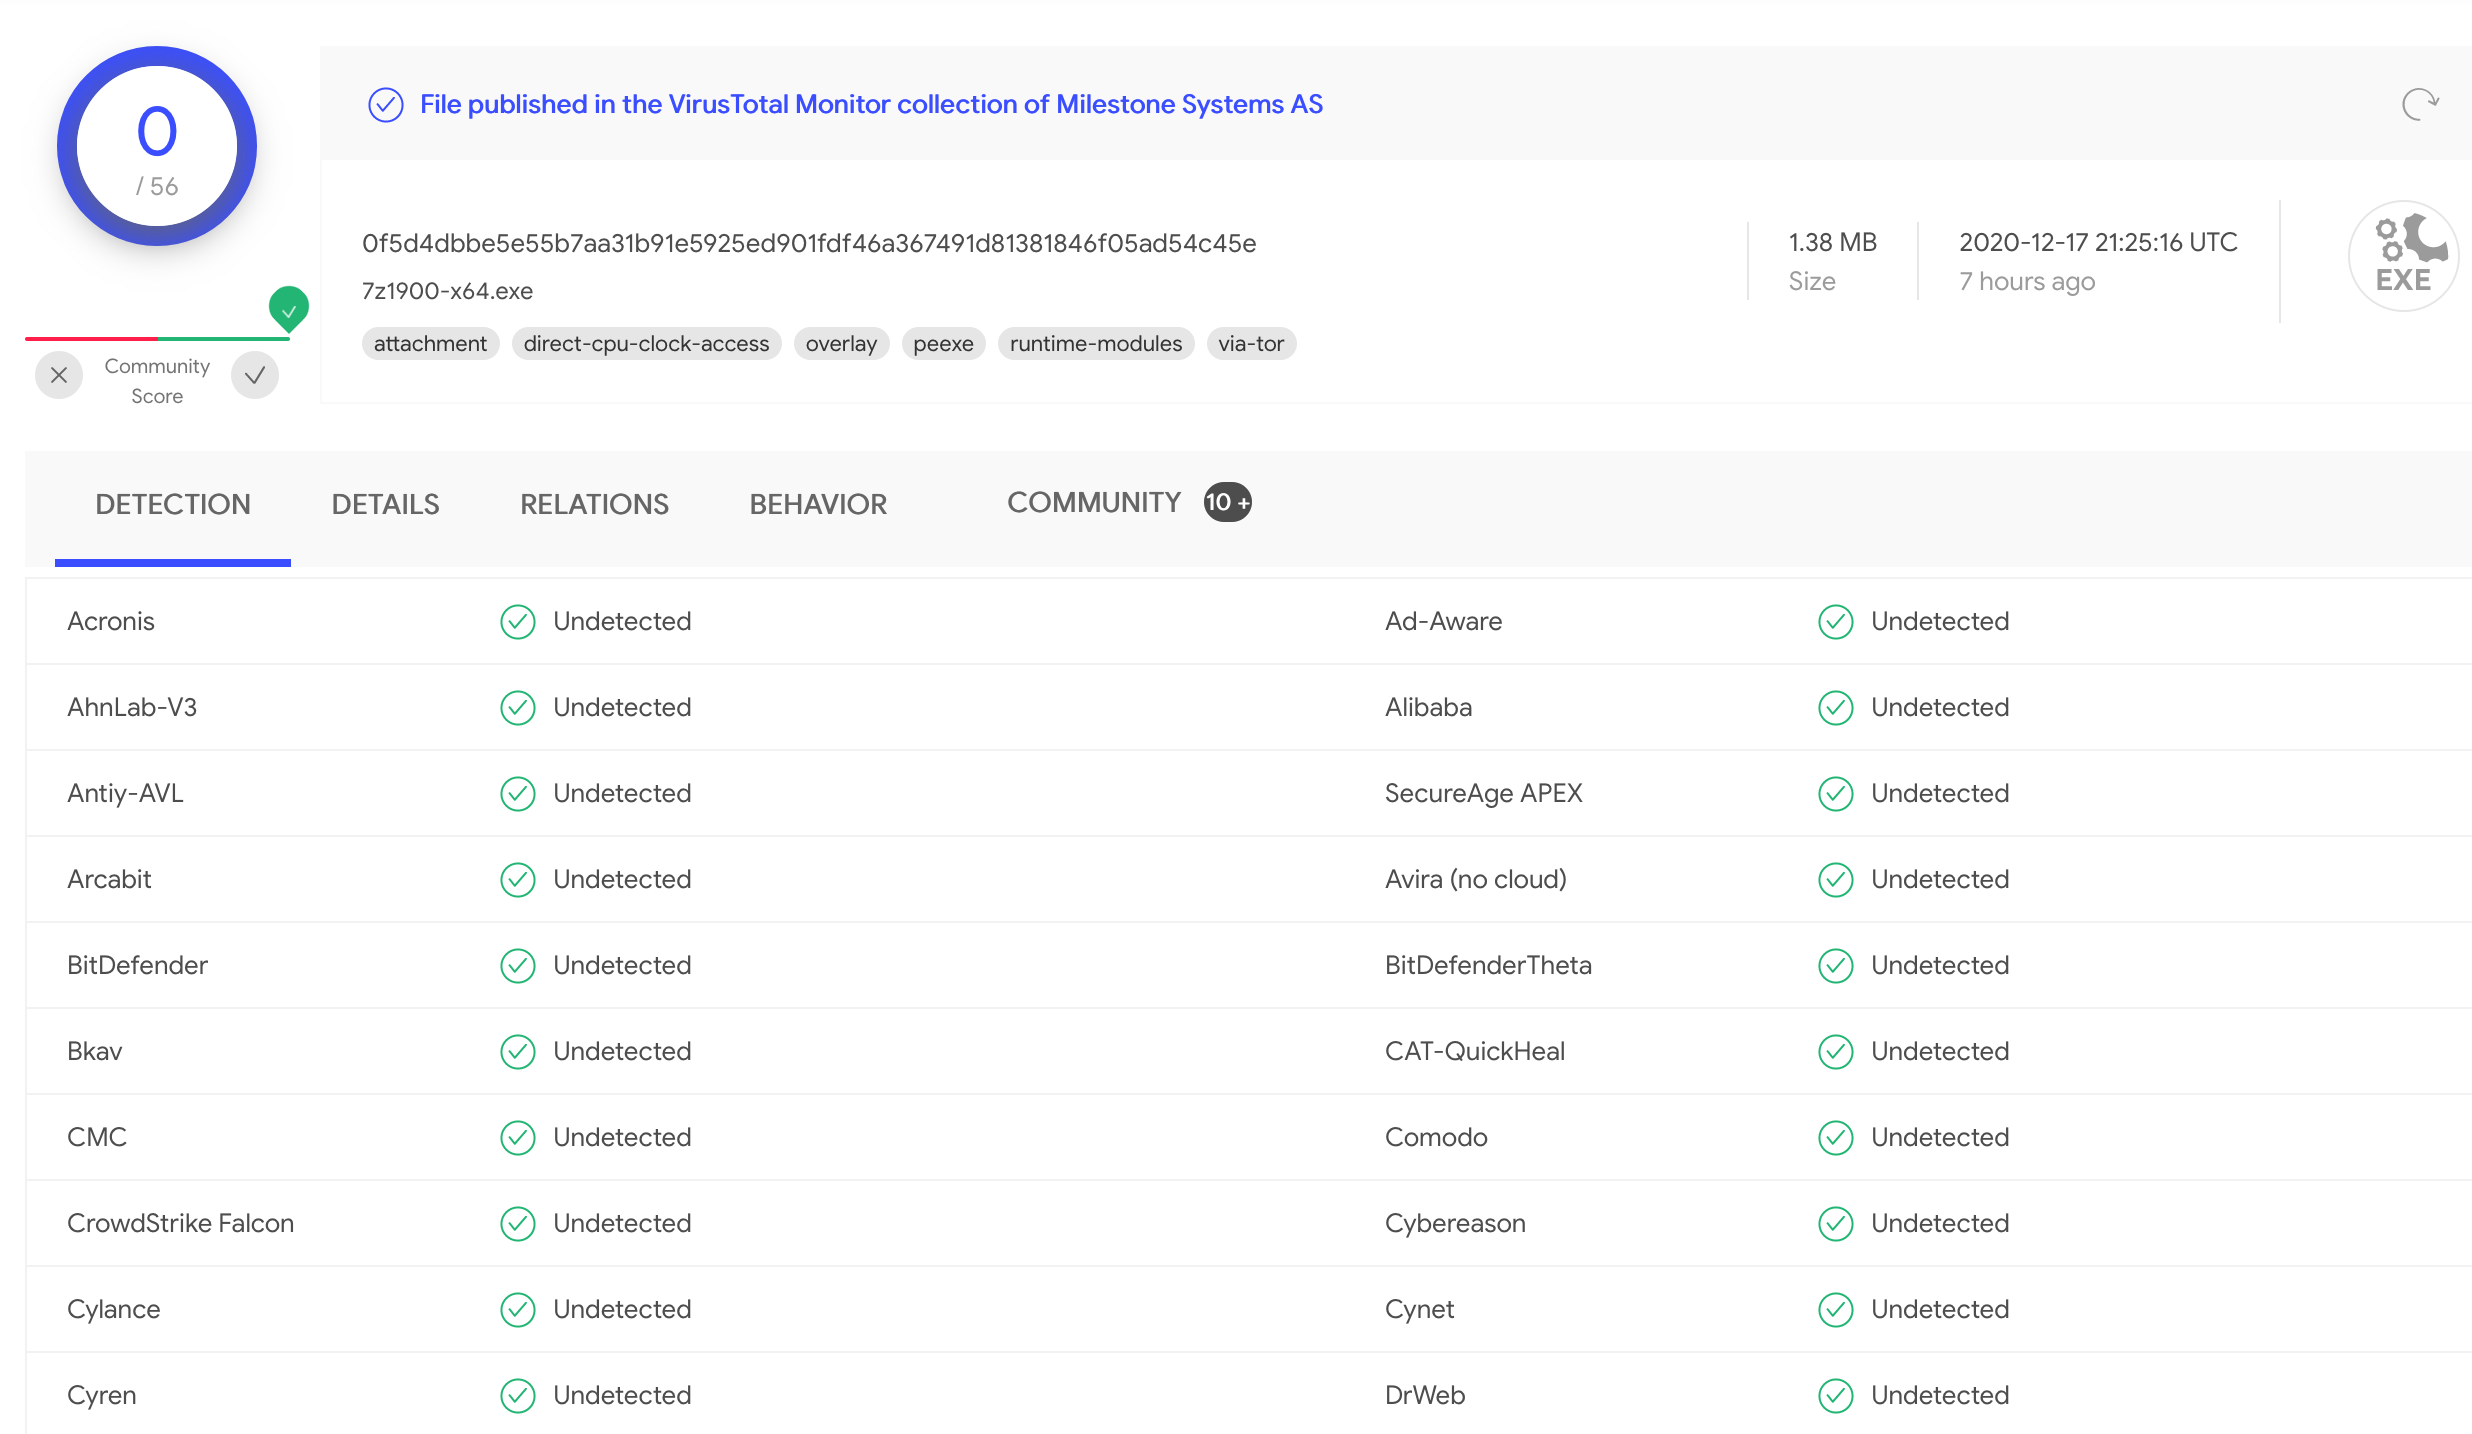Click the CAT-QuickHeal undetected check icon

[x=1836, y=1051]
